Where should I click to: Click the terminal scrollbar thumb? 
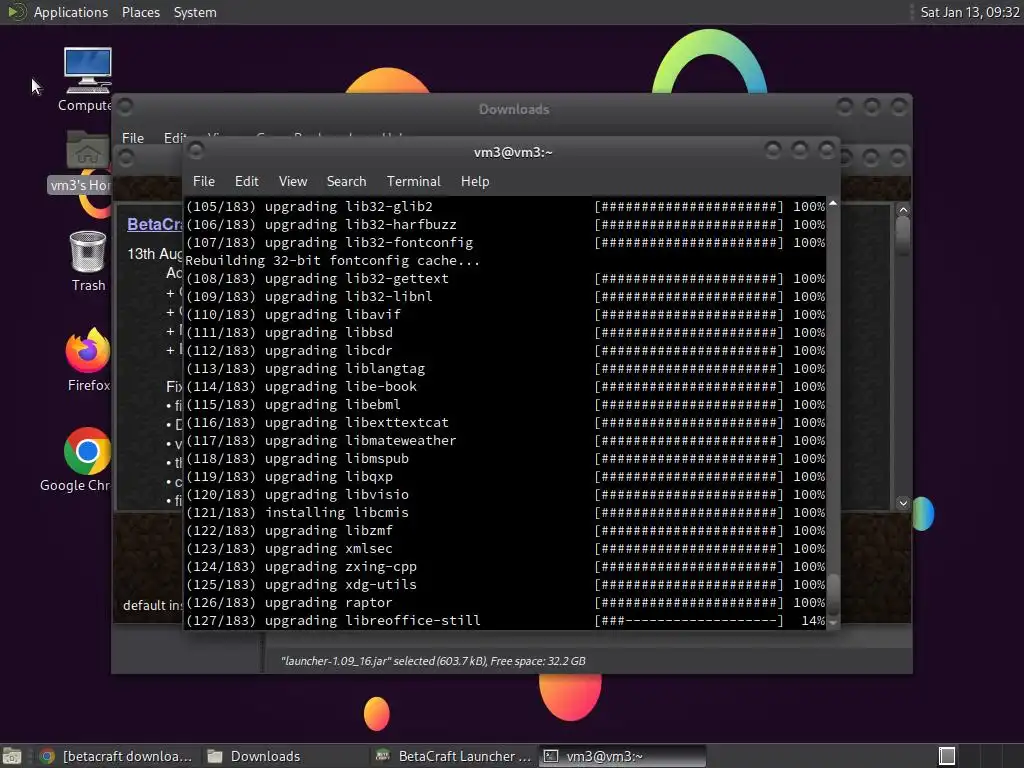click(833, 594)
